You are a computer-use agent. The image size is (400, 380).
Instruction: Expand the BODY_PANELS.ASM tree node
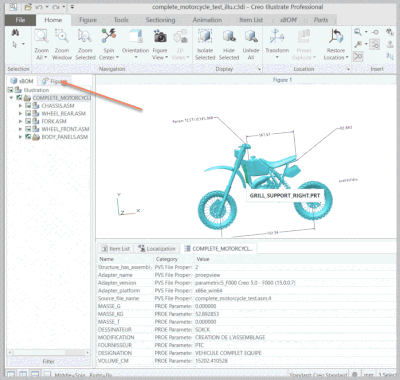pyautogui.click(x=21, y=137)
